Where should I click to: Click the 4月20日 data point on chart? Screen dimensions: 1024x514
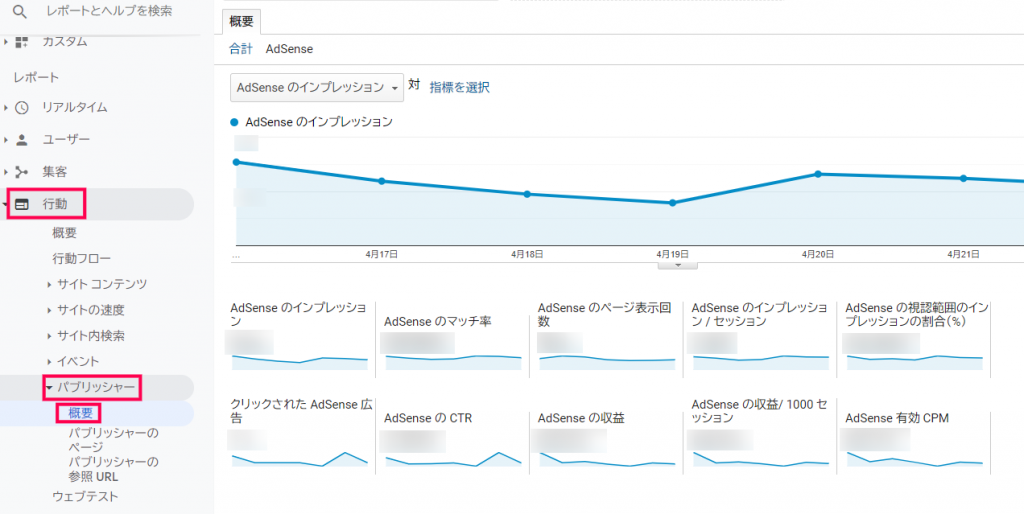(x=818, y=174)
